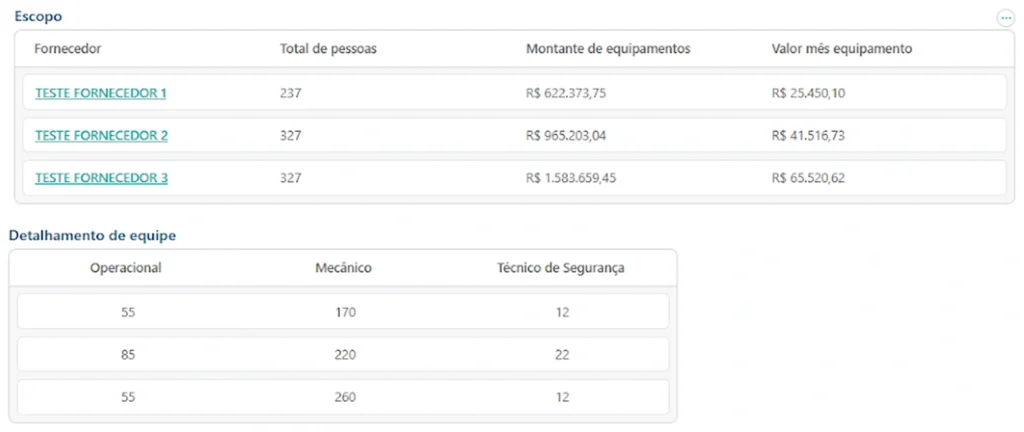The height and width of the screenshot is (432, 1024).
Task: Select the R$ 622.373,75 equipment amount cell
Action: 566,93
